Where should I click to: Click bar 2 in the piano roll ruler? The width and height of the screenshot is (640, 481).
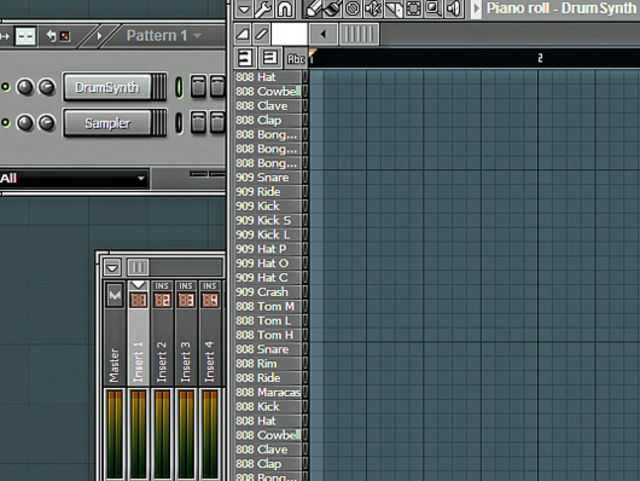[x=540, y=58]
